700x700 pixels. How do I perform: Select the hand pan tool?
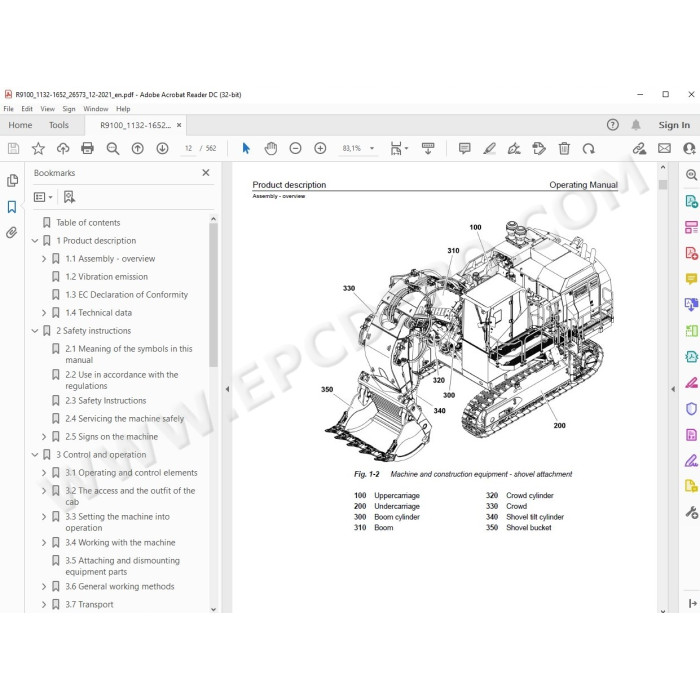[271, 148]
